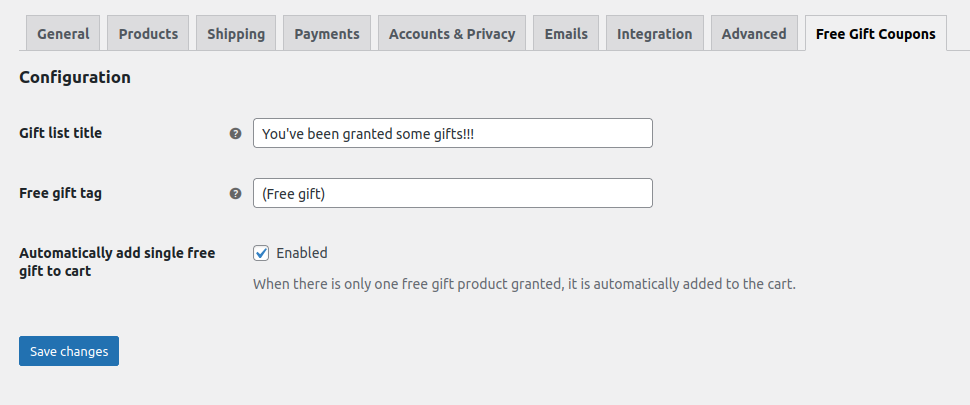Viewport: 970px width, 405px height.
Task: Click into the Free gift tag field
Action: (452, 193)
